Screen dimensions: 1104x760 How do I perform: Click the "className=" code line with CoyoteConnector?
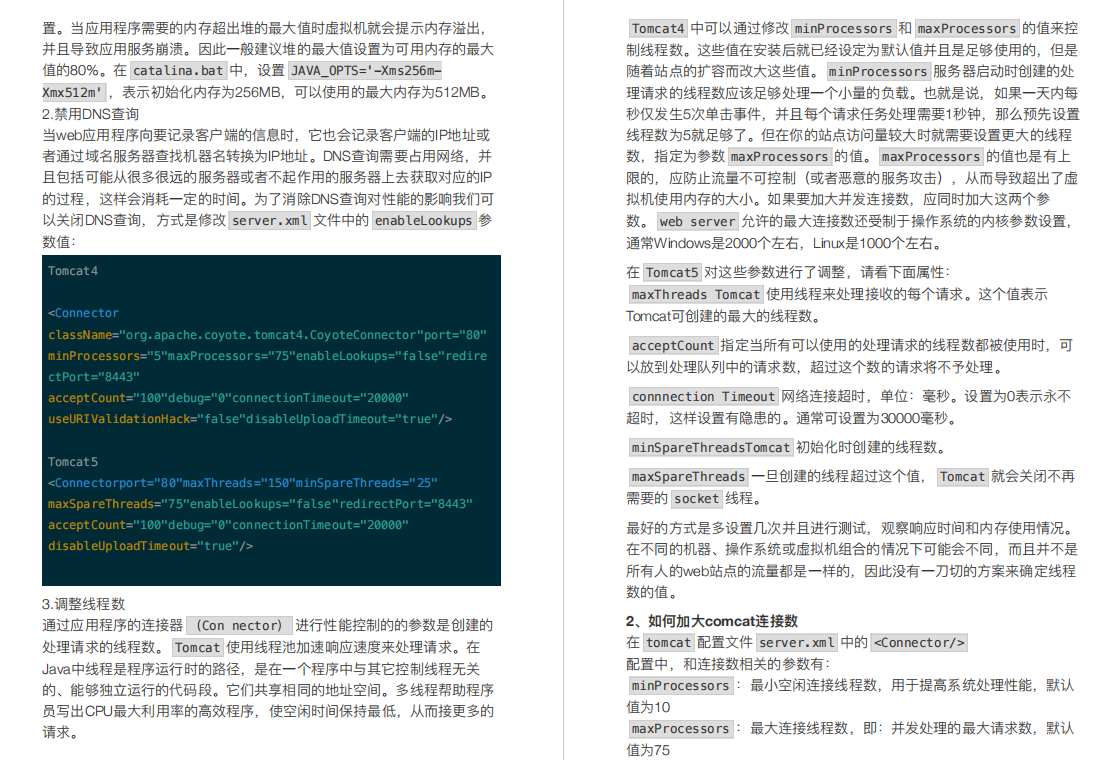(268, 335)
